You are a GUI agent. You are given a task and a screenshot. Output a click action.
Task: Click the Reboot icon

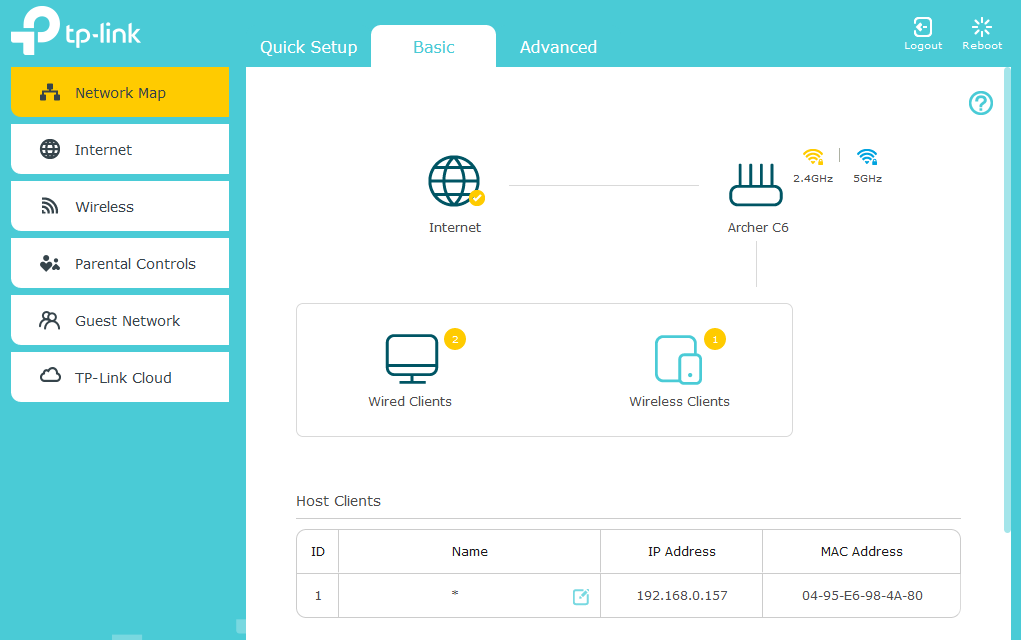click(981, 27)
